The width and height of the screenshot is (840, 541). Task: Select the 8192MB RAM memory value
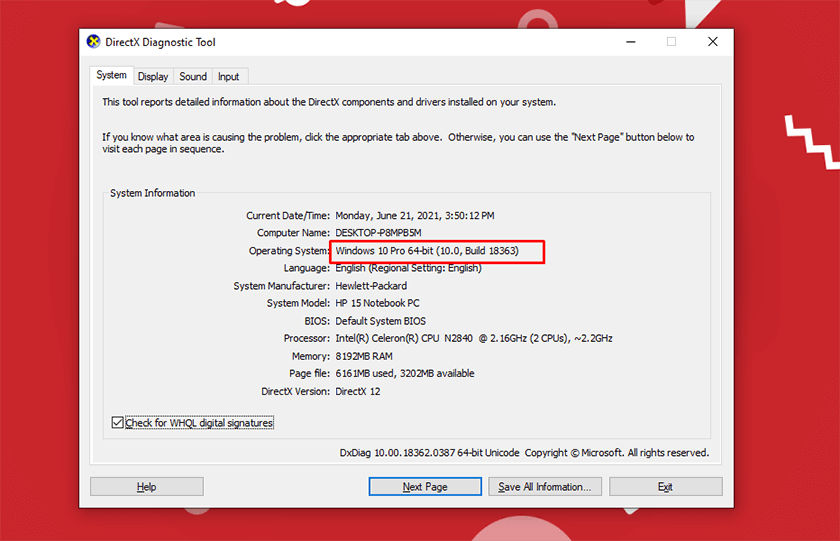364,356
